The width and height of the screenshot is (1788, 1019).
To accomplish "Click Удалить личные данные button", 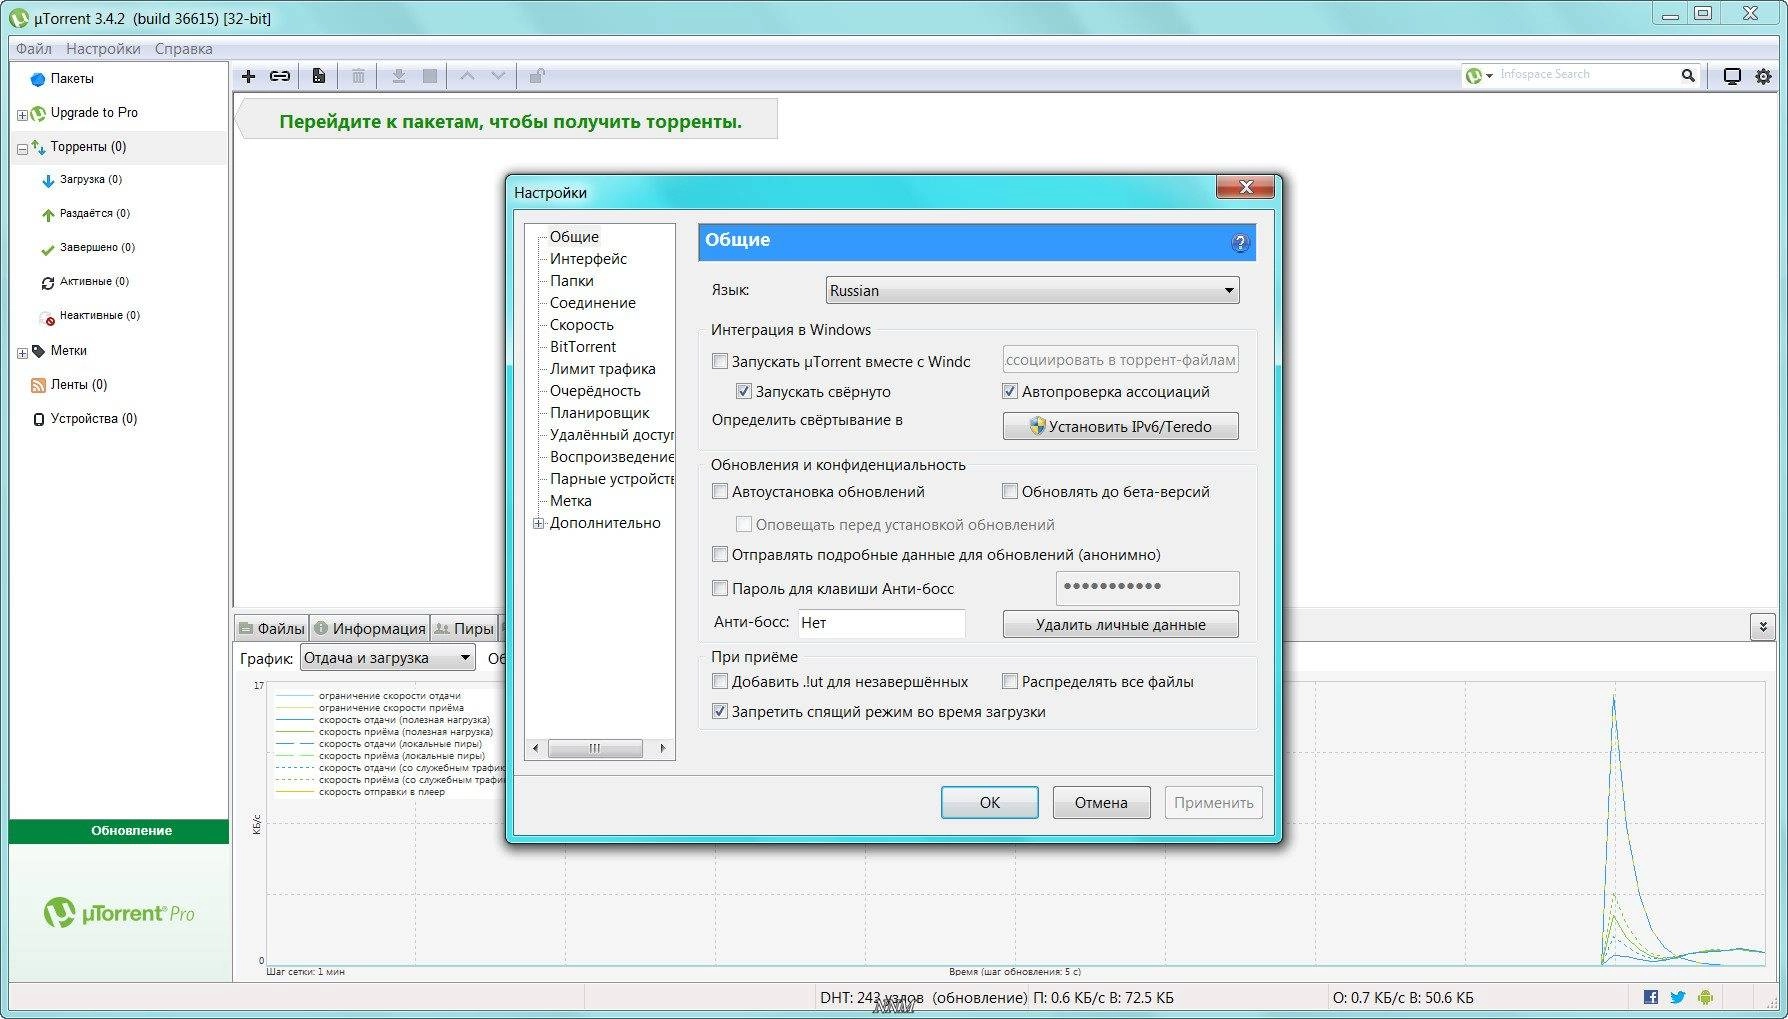I will pyautogui.click(x=1120, y=624).
